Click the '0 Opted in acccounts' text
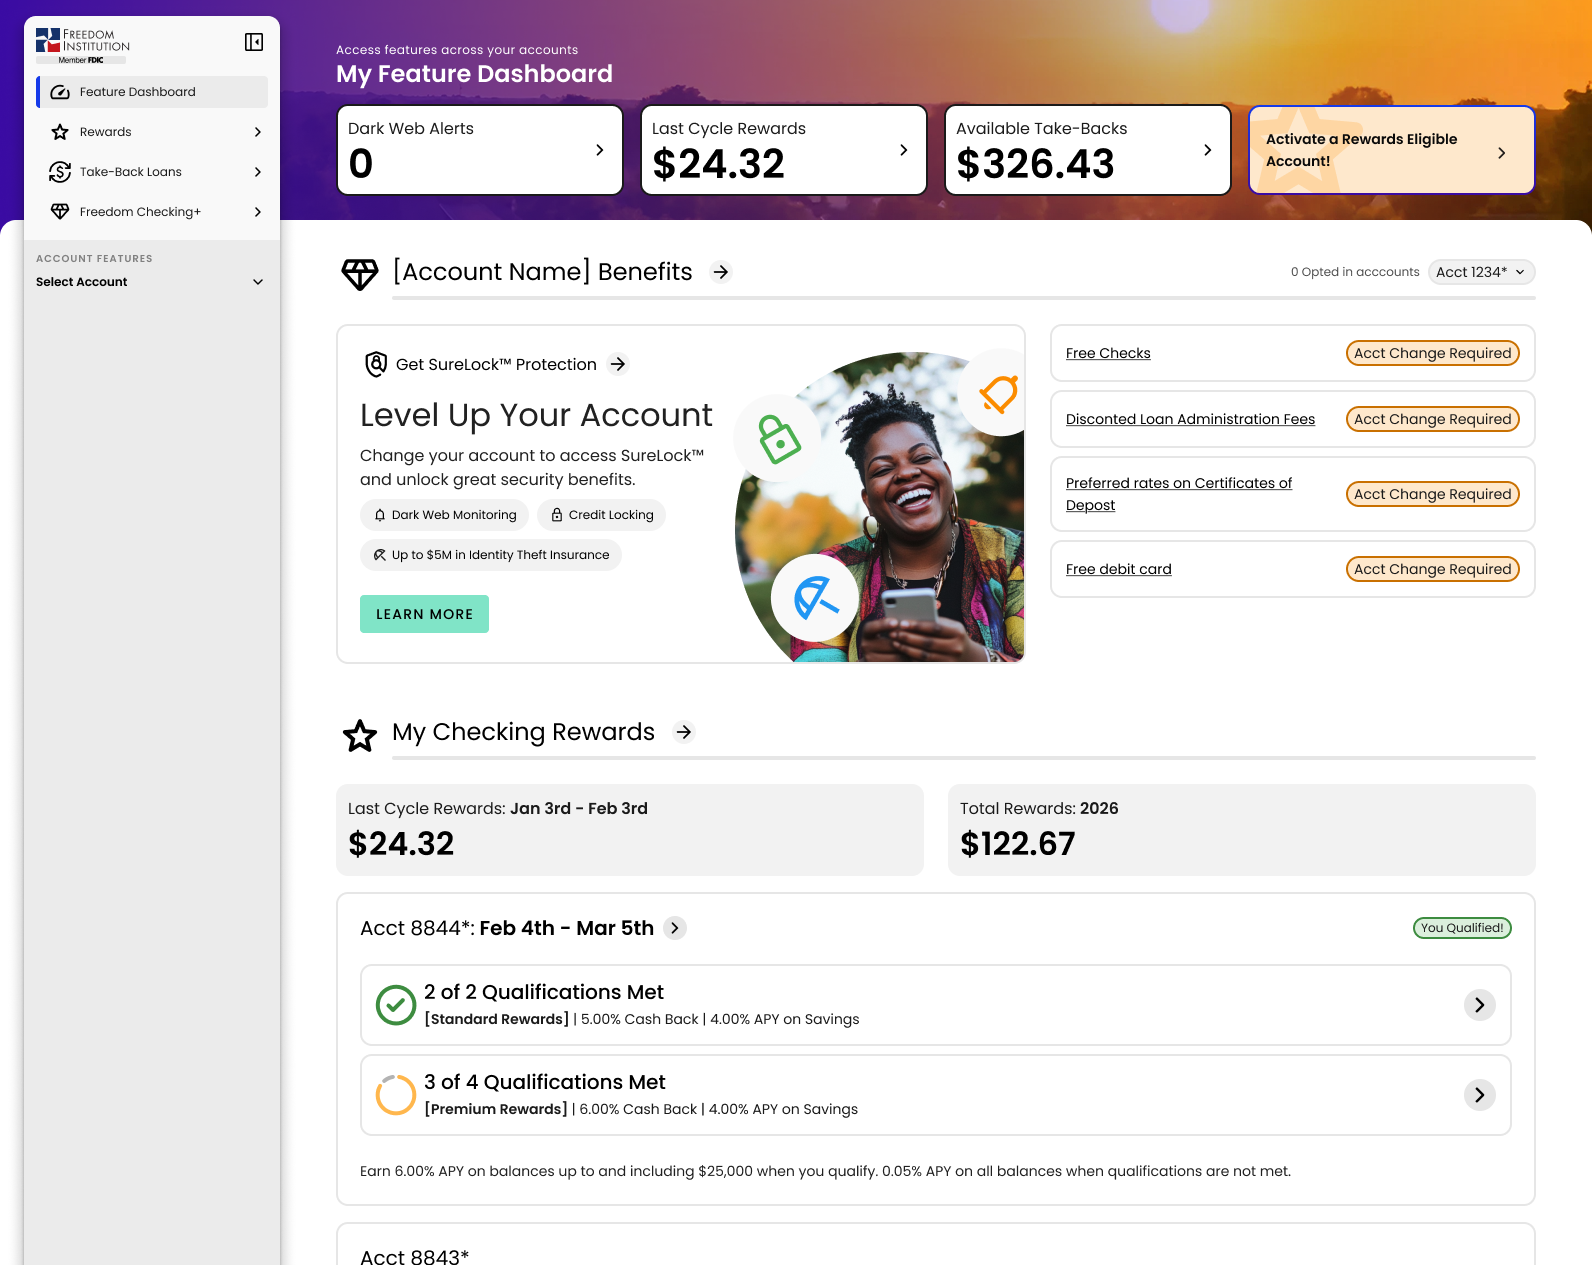The image size is (1592, 1265). coord(1355,272)
